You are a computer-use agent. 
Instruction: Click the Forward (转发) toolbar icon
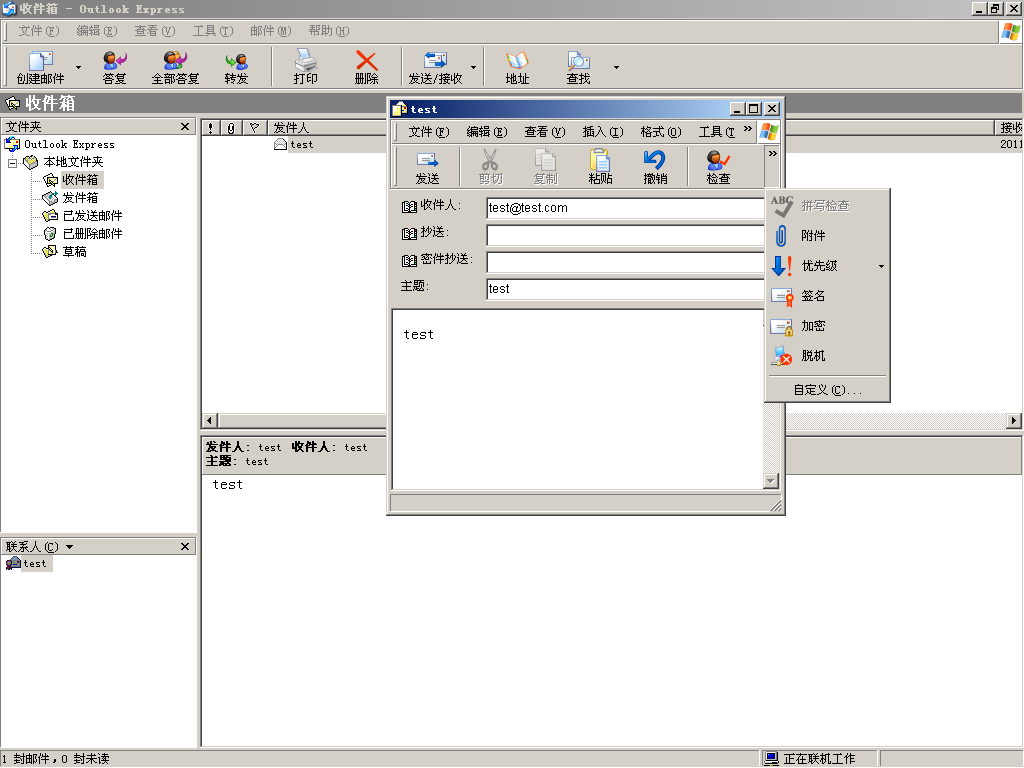[236, 67]
